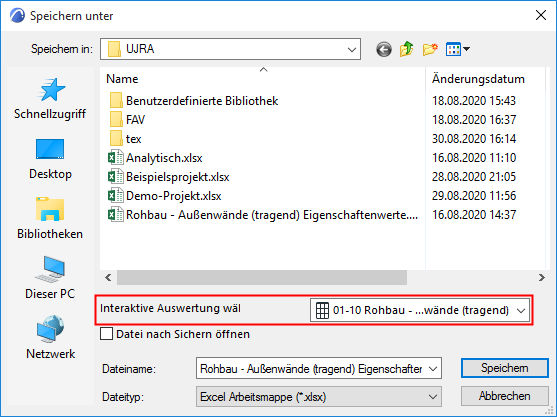Open the view menu icon
This screenshot has height=417, width=557.
[458, 49]
